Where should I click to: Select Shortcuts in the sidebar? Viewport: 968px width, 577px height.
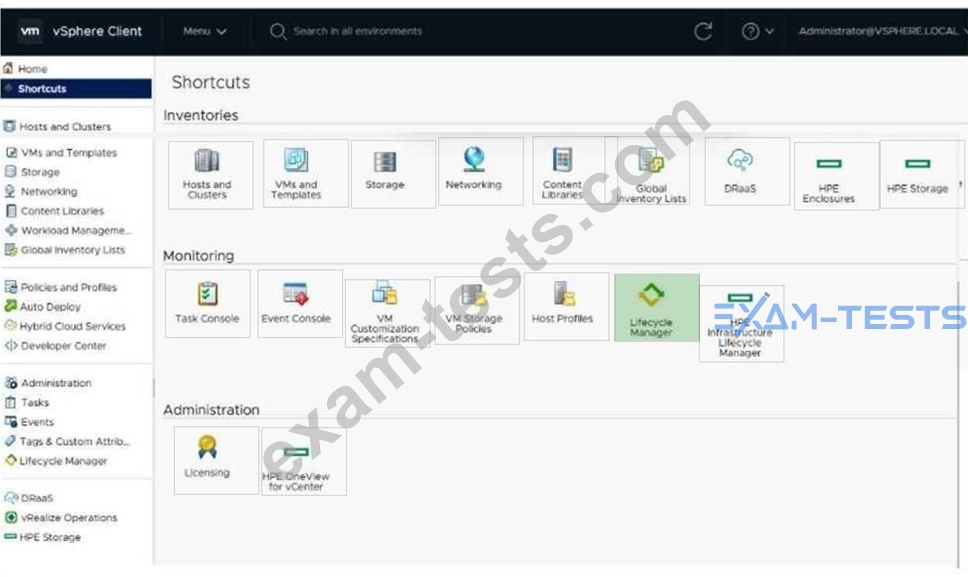[x=77, y=88]
